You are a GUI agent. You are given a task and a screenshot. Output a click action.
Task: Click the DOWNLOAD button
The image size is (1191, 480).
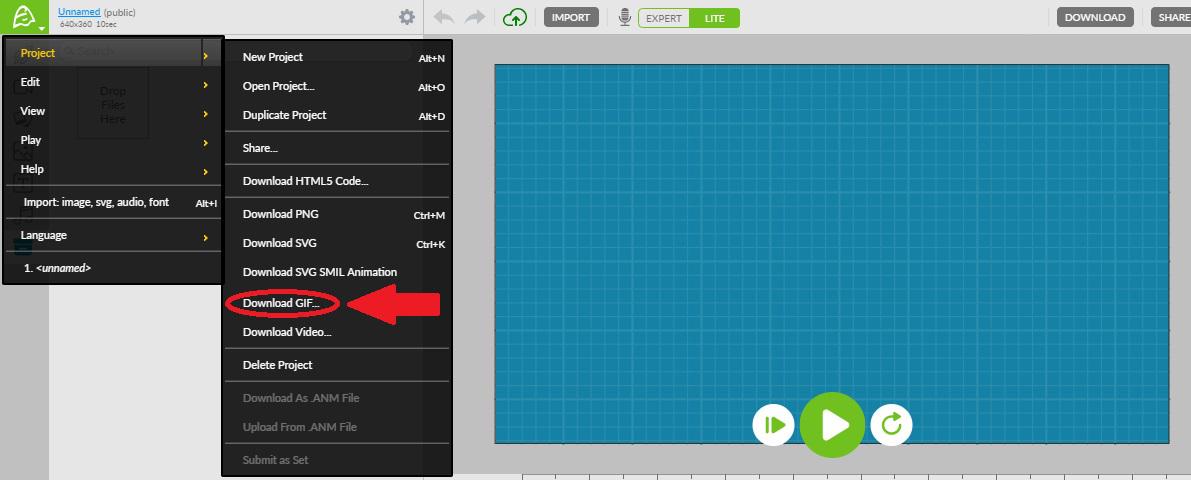[1095, 17]
